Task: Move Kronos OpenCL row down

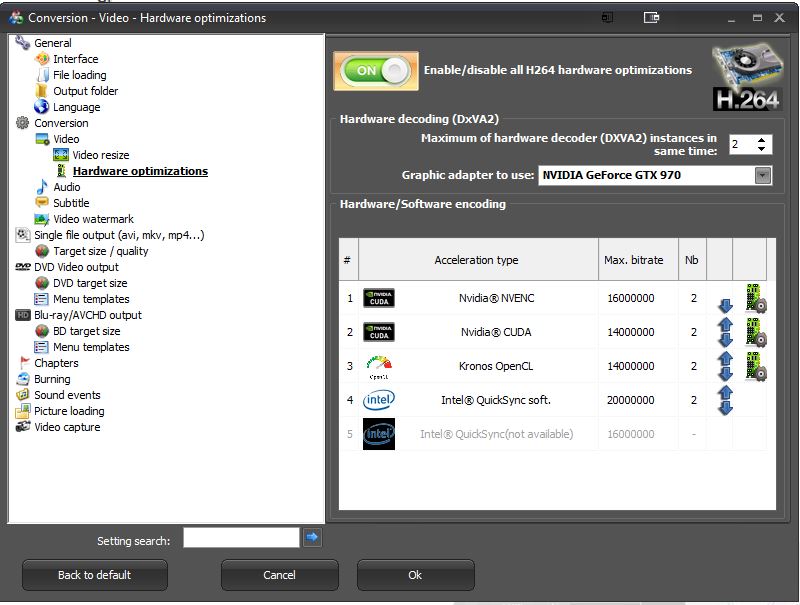Action: (x=726, y=374)
